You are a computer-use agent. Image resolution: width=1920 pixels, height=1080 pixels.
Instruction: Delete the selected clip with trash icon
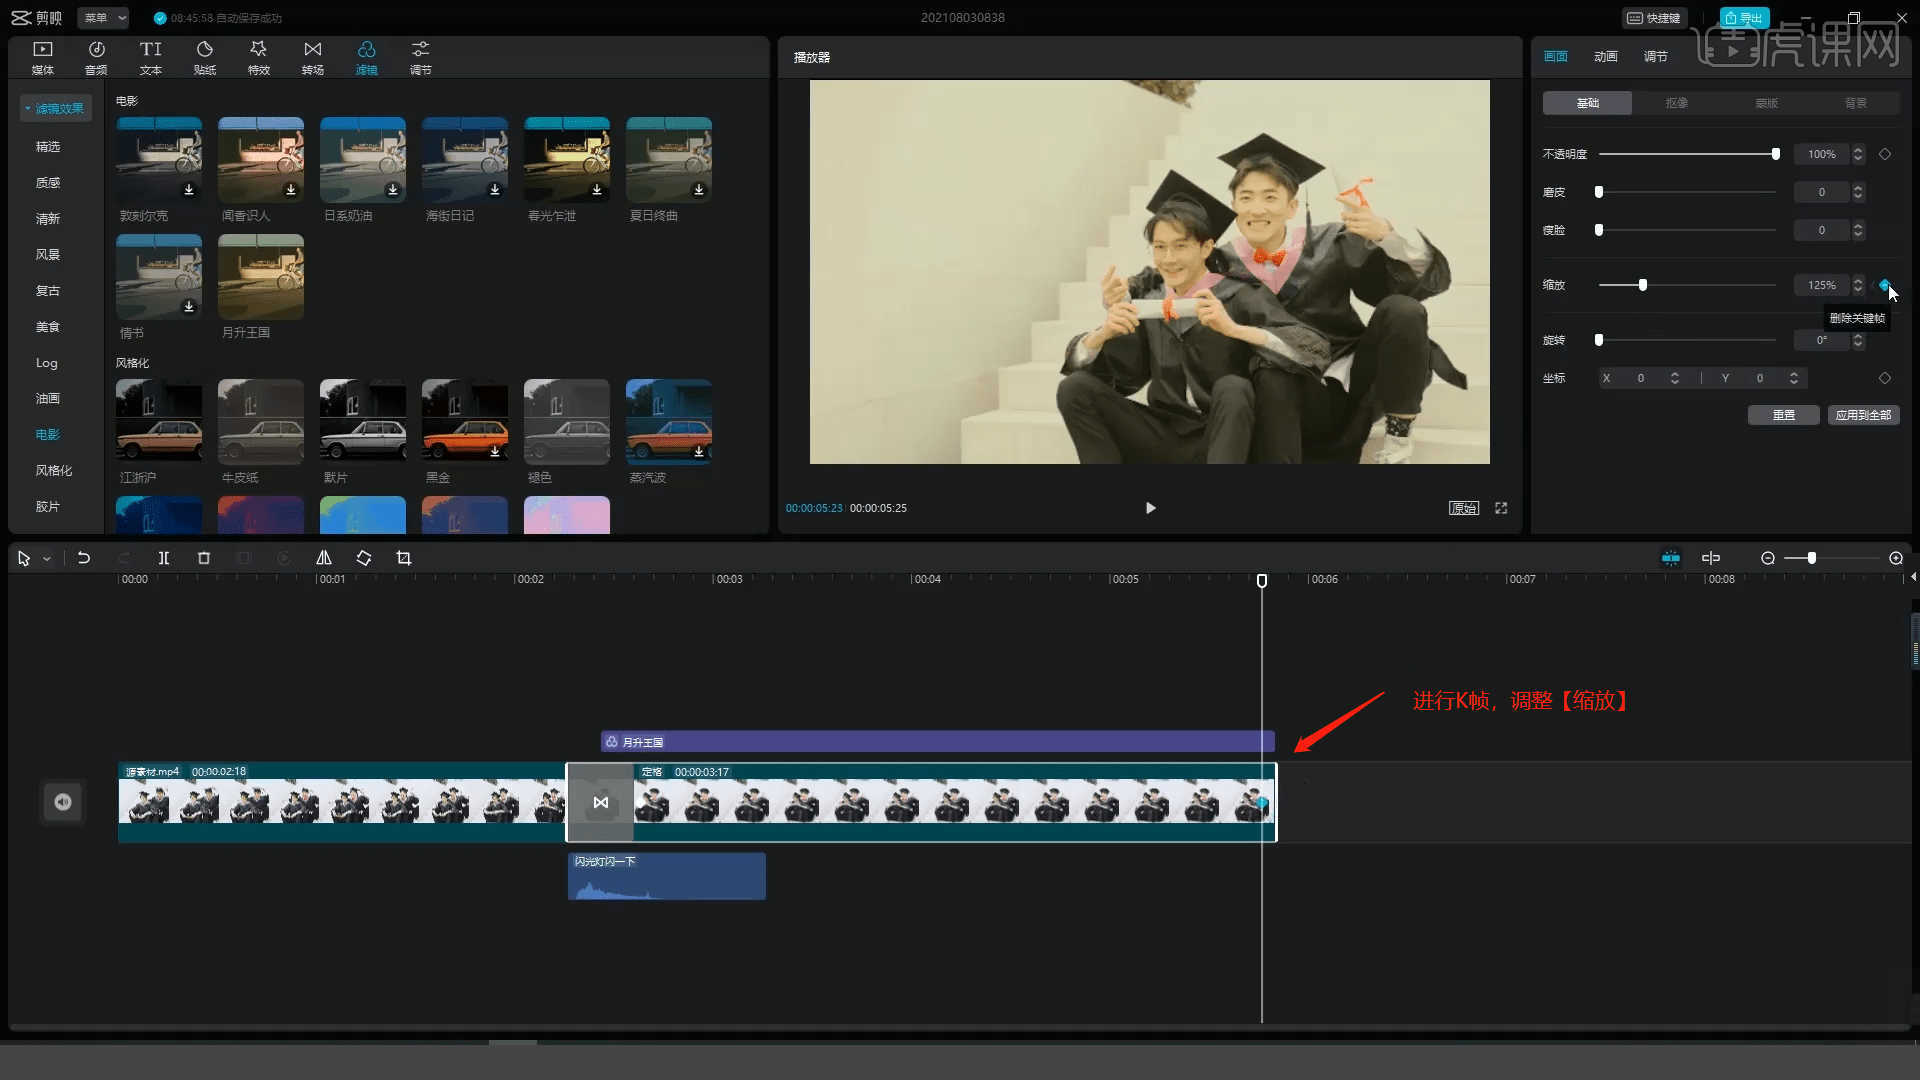[x=204, y=558]
